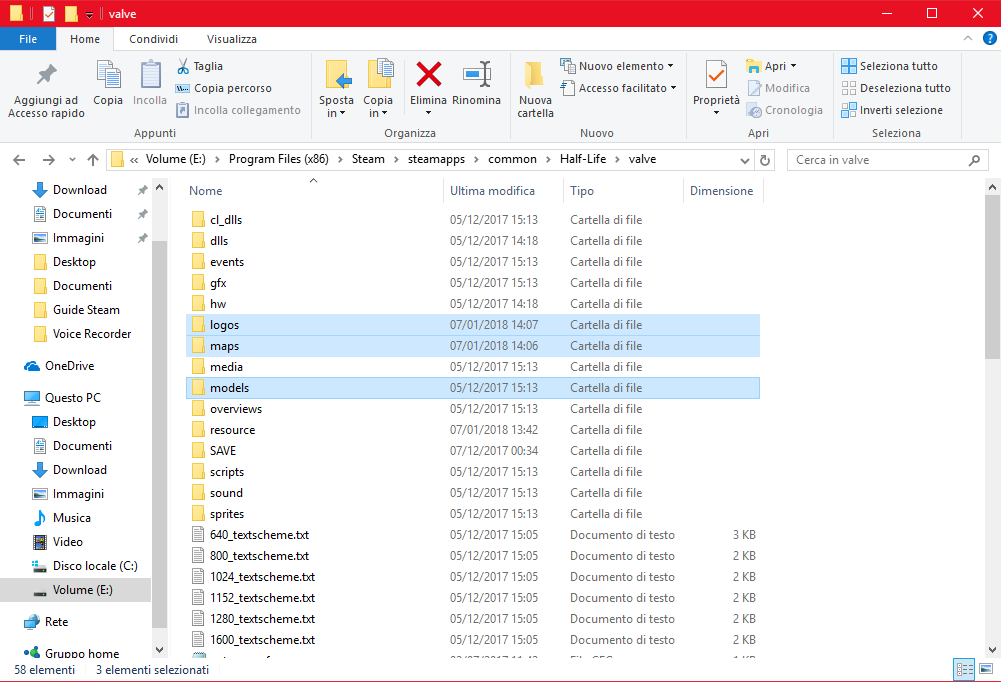Open the Apri dropdown arrow

click(x=794, y=66)
